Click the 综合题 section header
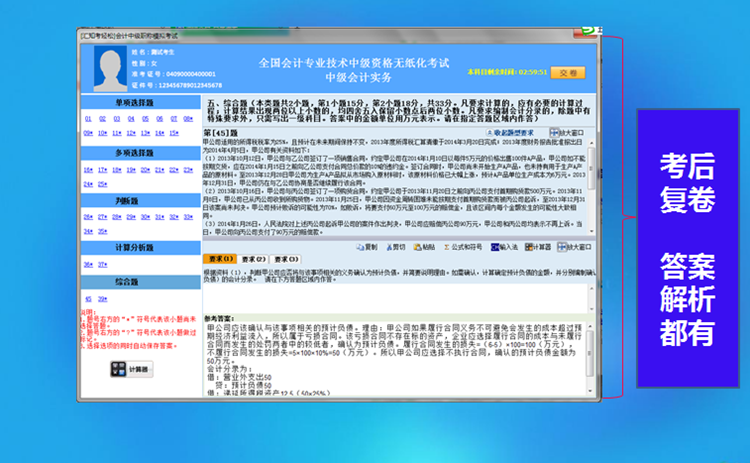This screenshot has height=463, width=750. [140, 282]
